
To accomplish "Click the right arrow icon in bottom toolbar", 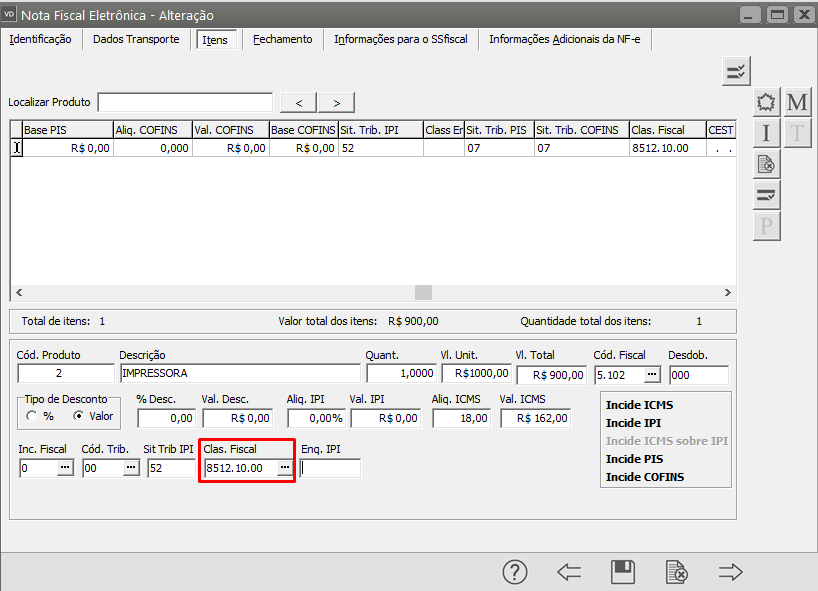I will tap(731, 572).
